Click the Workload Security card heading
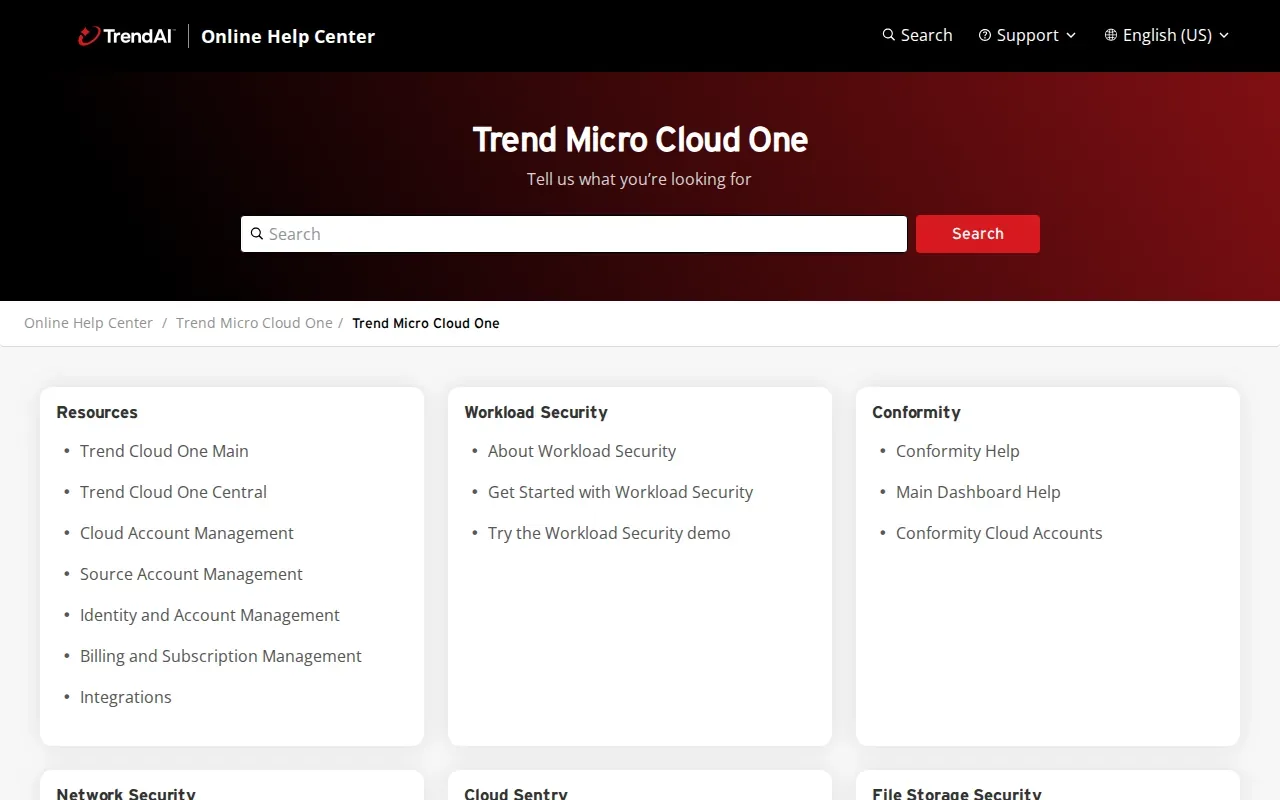The height and width of the screenshot is (800, 1280). tap(536, 412)
